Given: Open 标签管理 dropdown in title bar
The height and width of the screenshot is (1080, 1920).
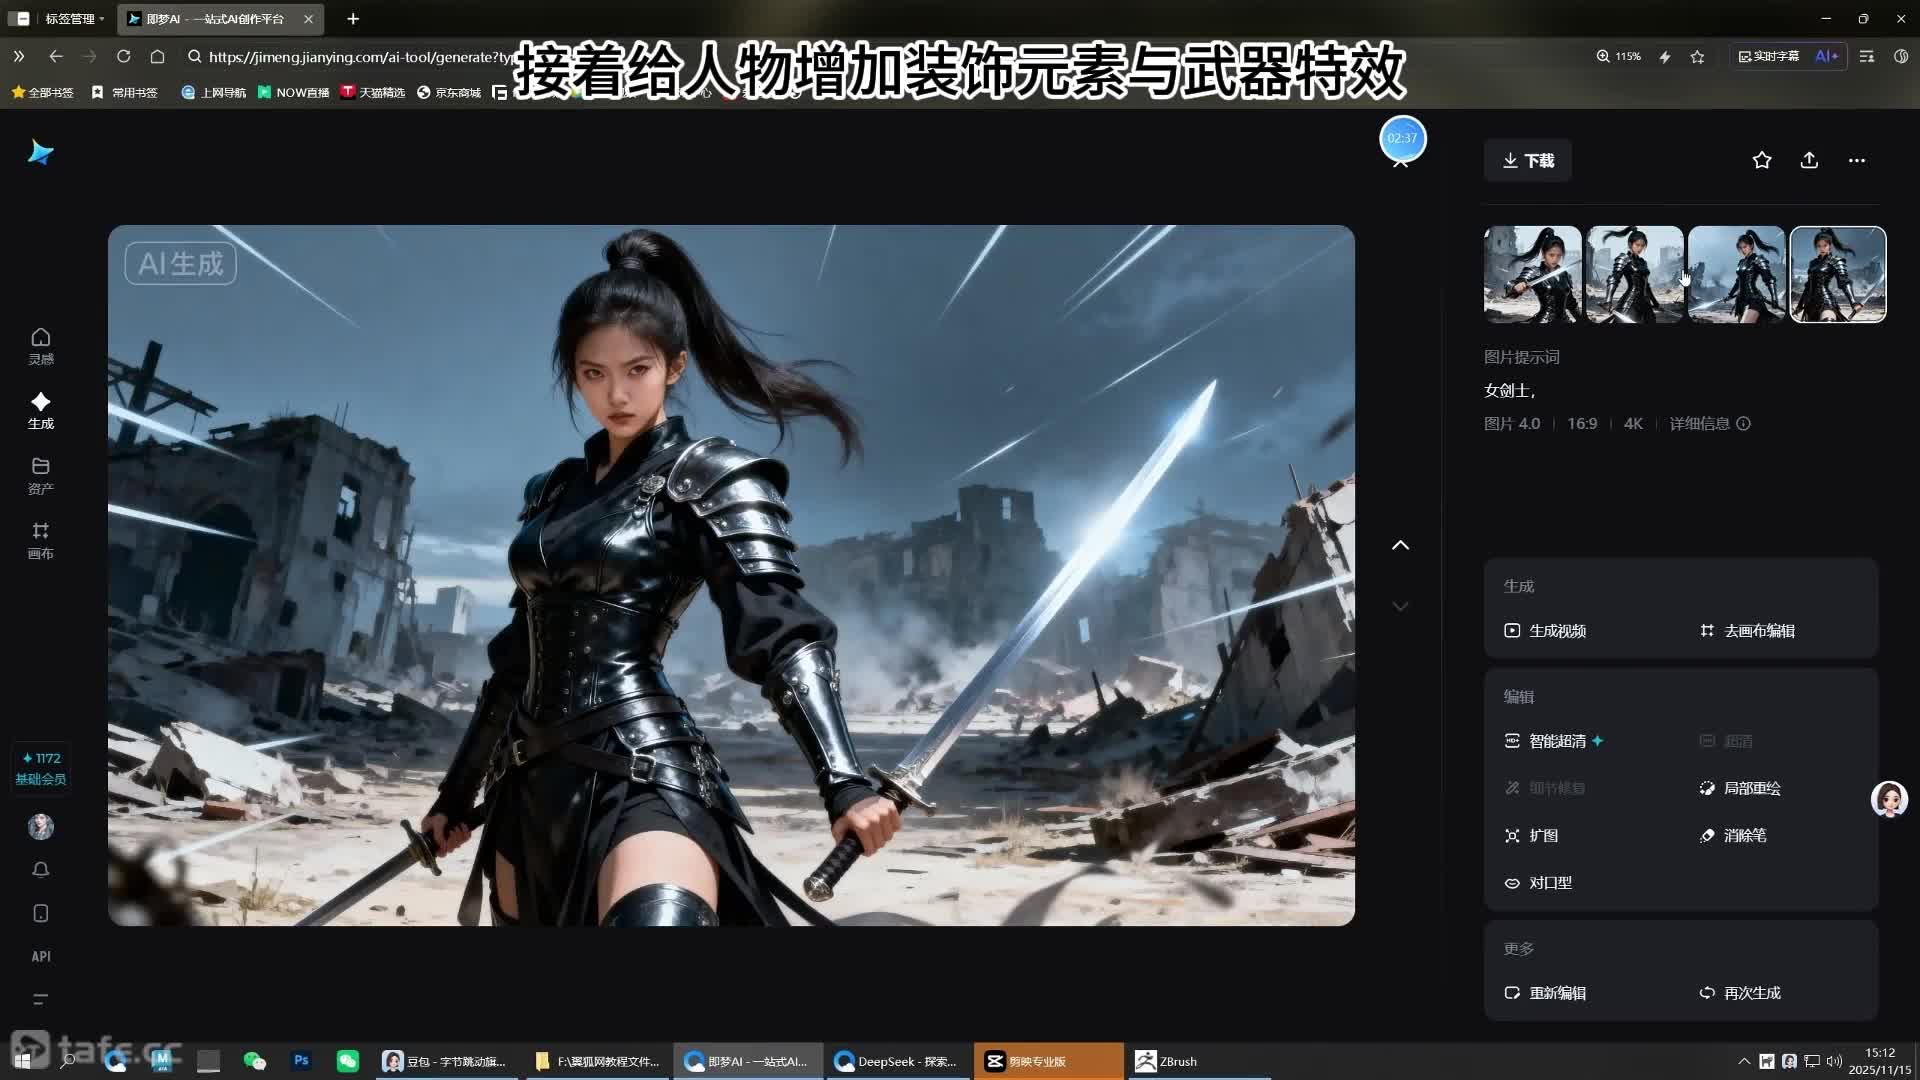Looking at the screenshot, I should (74, 18).
